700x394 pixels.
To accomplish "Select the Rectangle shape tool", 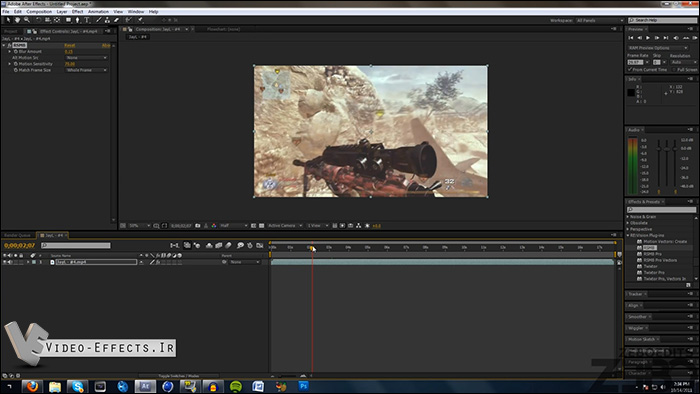I will coord(68,20).
